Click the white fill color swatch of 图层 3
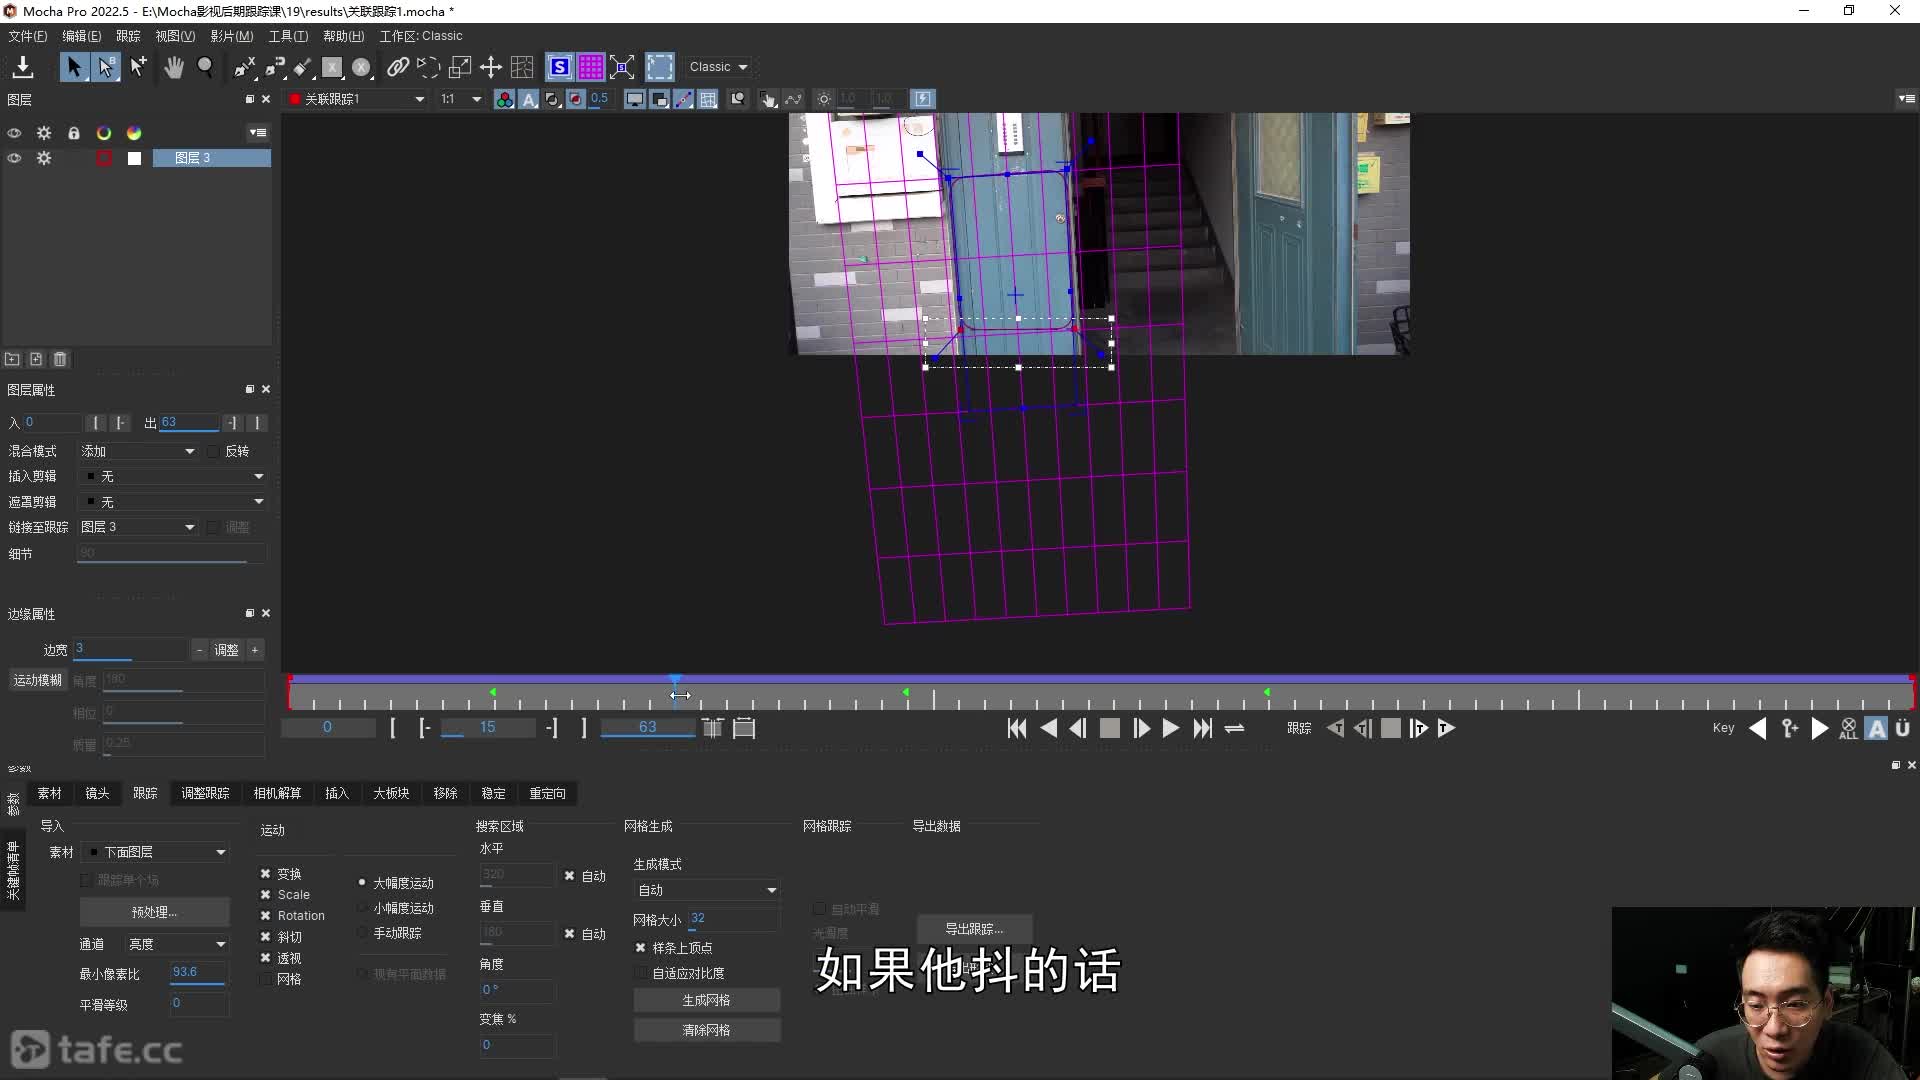The height and width of the screenshot is (1080, 1920). (134, 158)
